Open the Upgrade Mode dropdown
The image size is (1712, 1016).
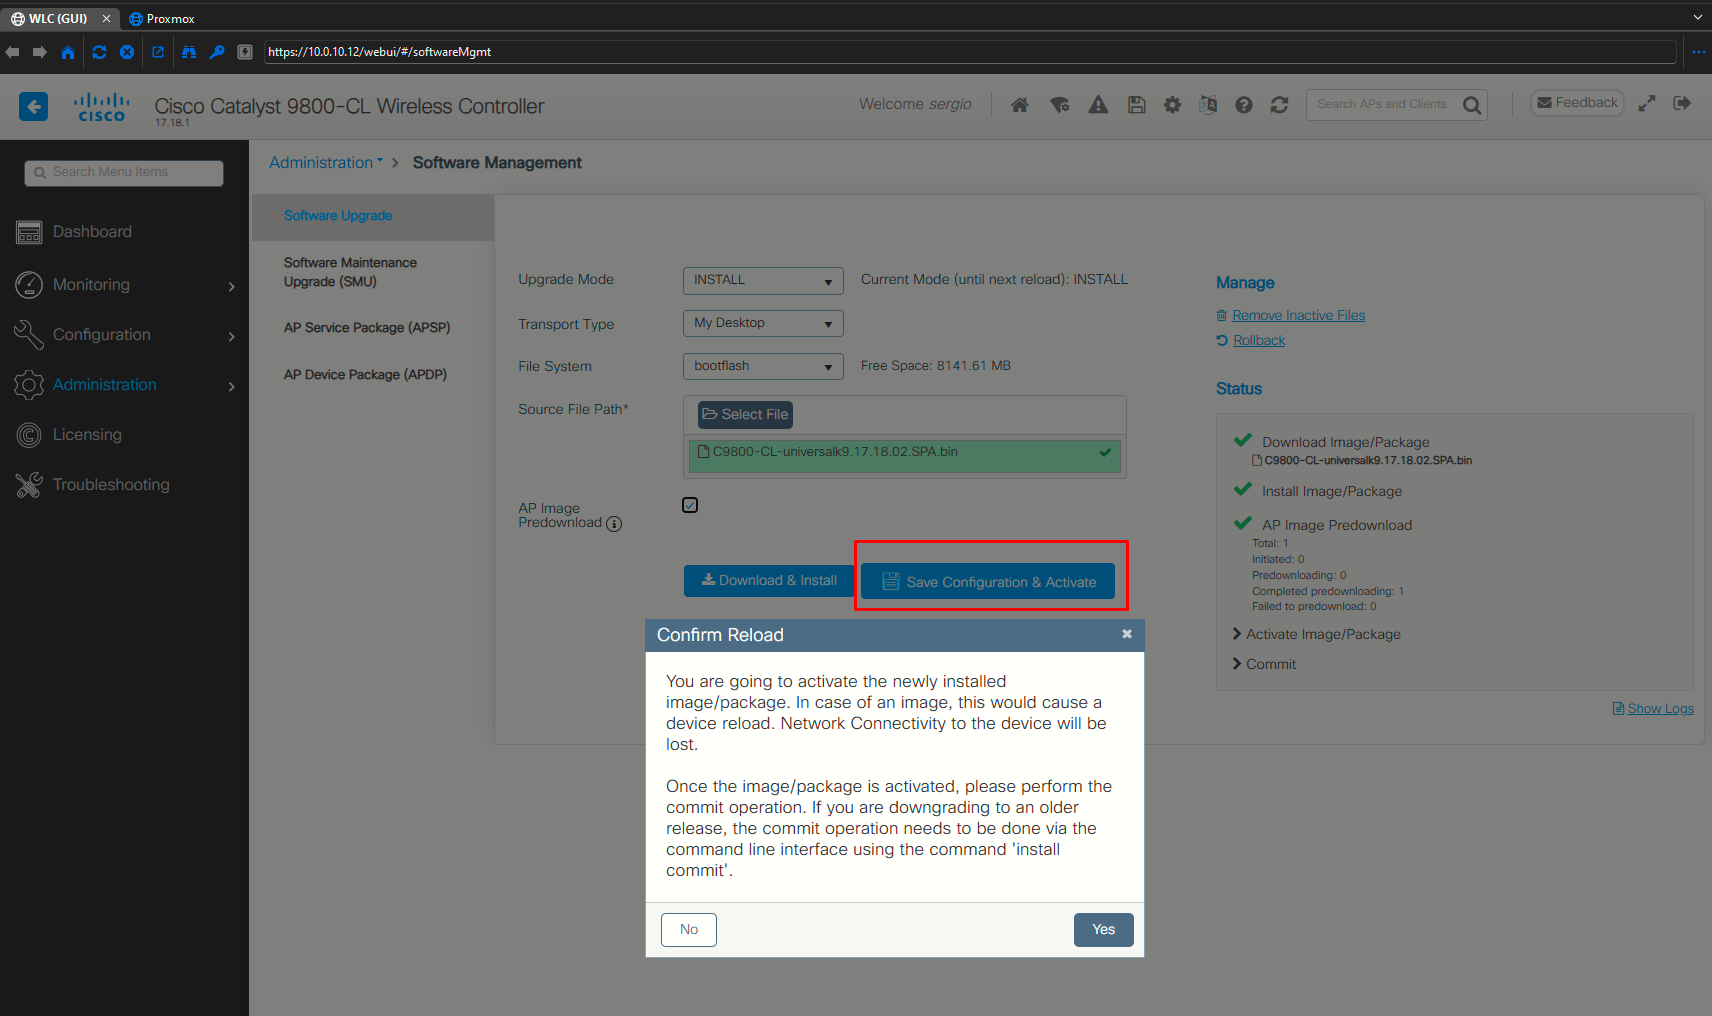pos(763,281)
